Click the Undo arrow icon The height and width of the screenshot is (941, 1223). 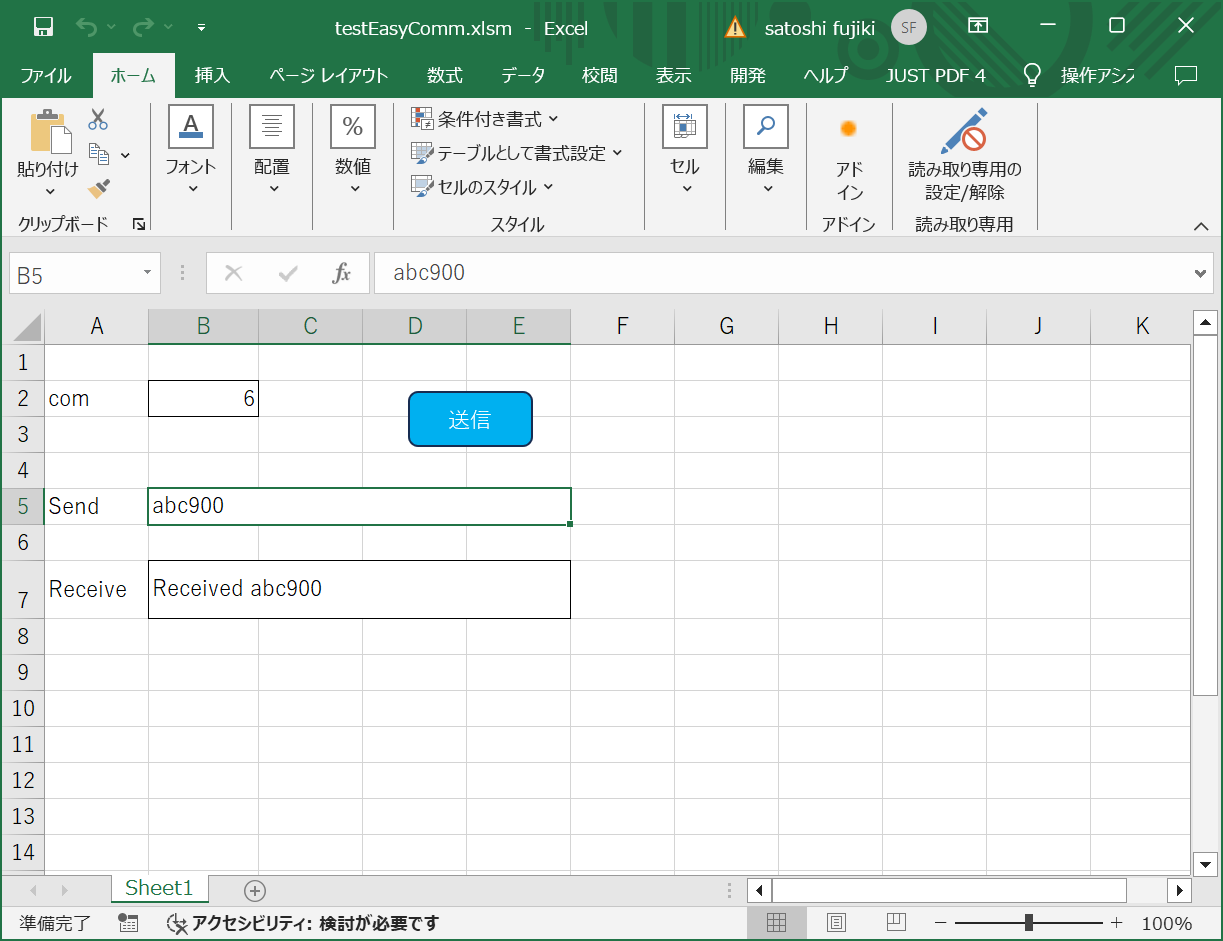[88, 27]
